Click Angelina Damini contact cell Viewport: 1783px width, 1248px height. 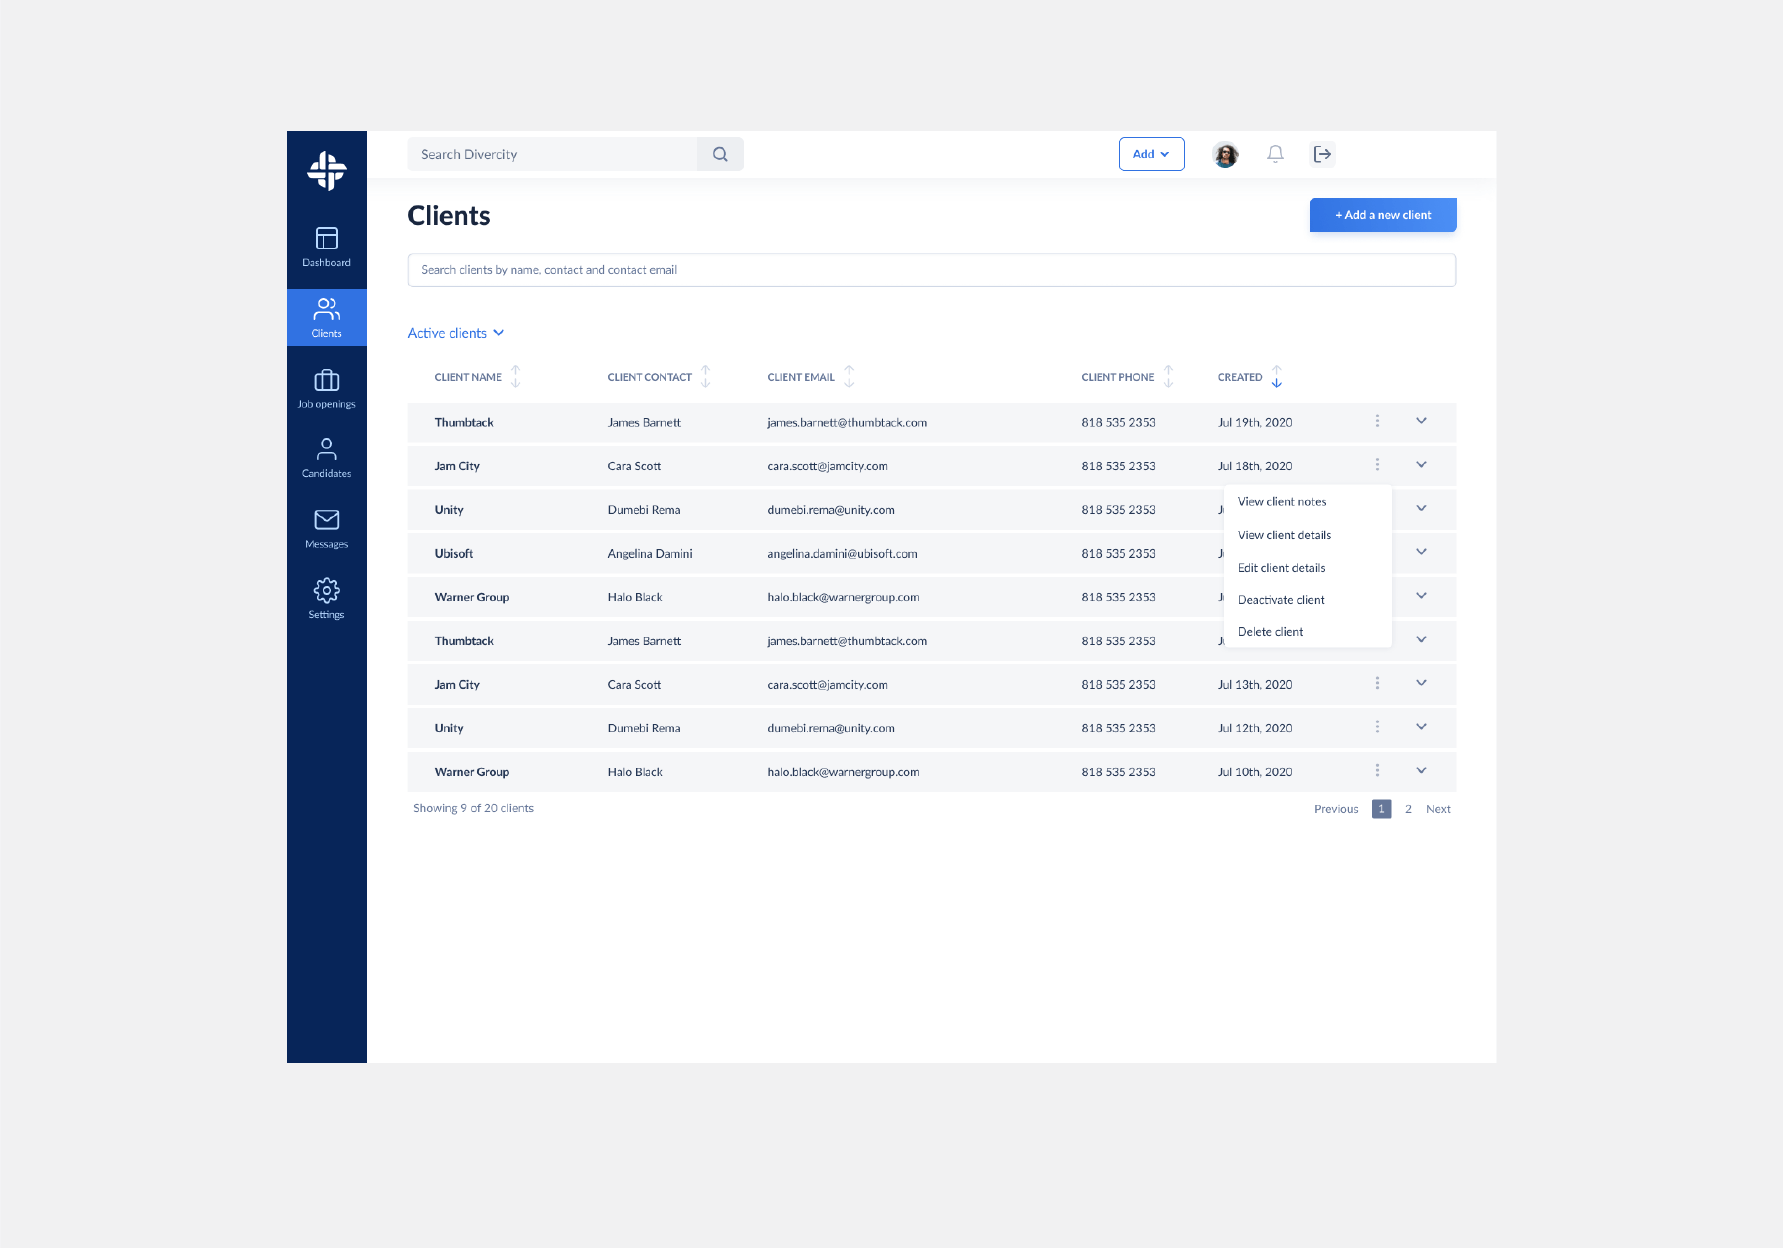tap(650, 554)
